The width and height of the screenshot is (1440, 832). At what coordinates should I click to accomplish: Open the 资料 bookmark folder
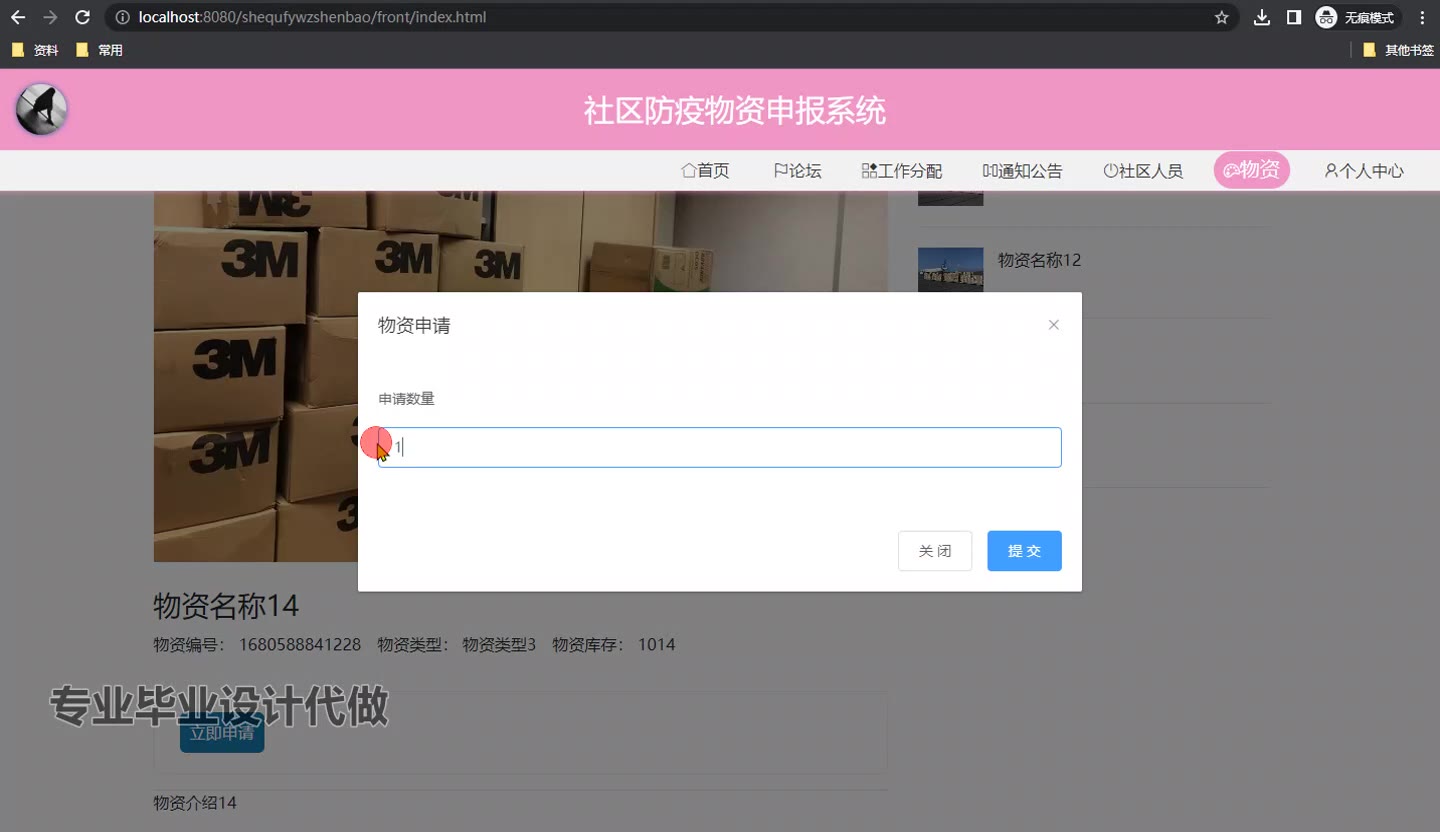pos(35,50)
